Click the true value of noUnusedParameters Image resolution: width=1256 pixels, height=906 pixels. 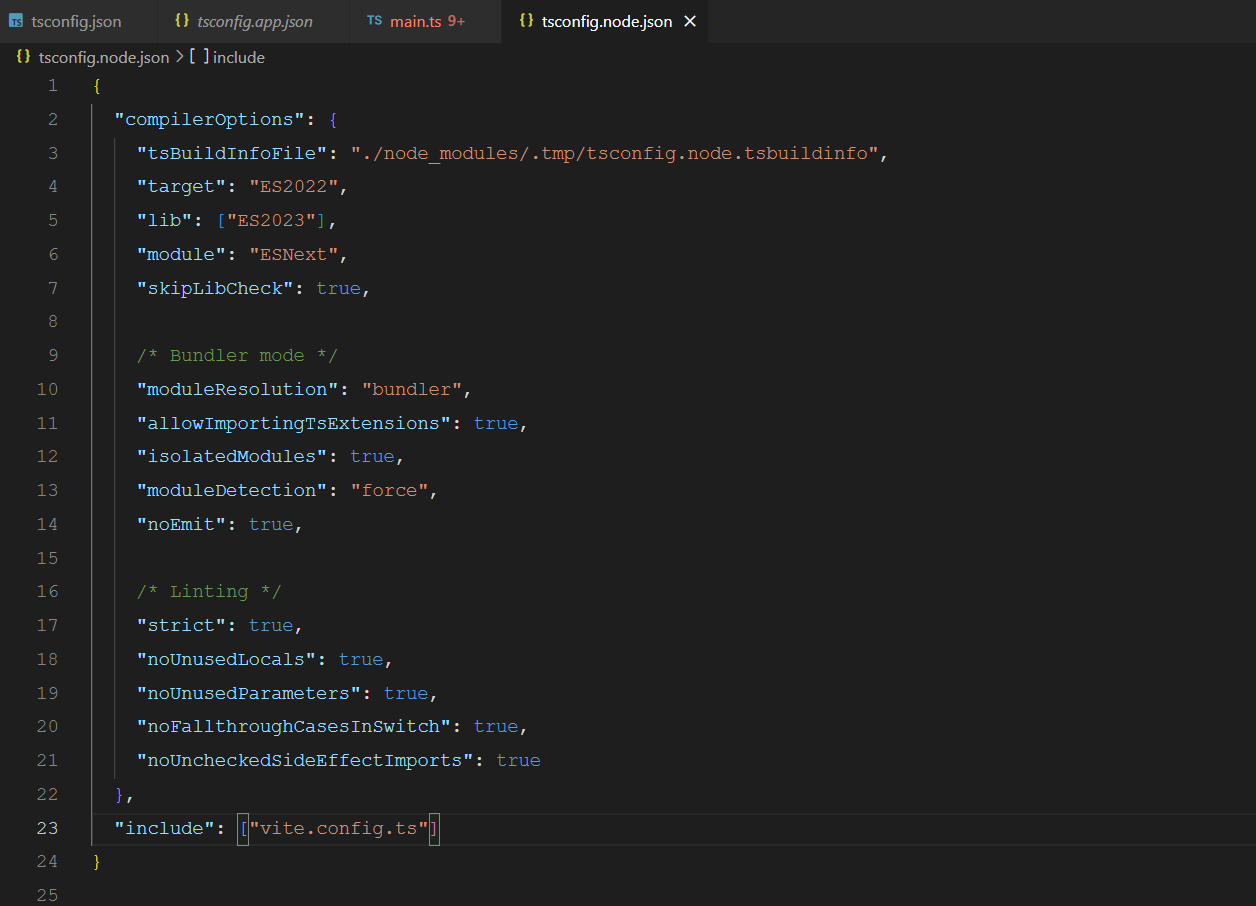tap(405, 693)
